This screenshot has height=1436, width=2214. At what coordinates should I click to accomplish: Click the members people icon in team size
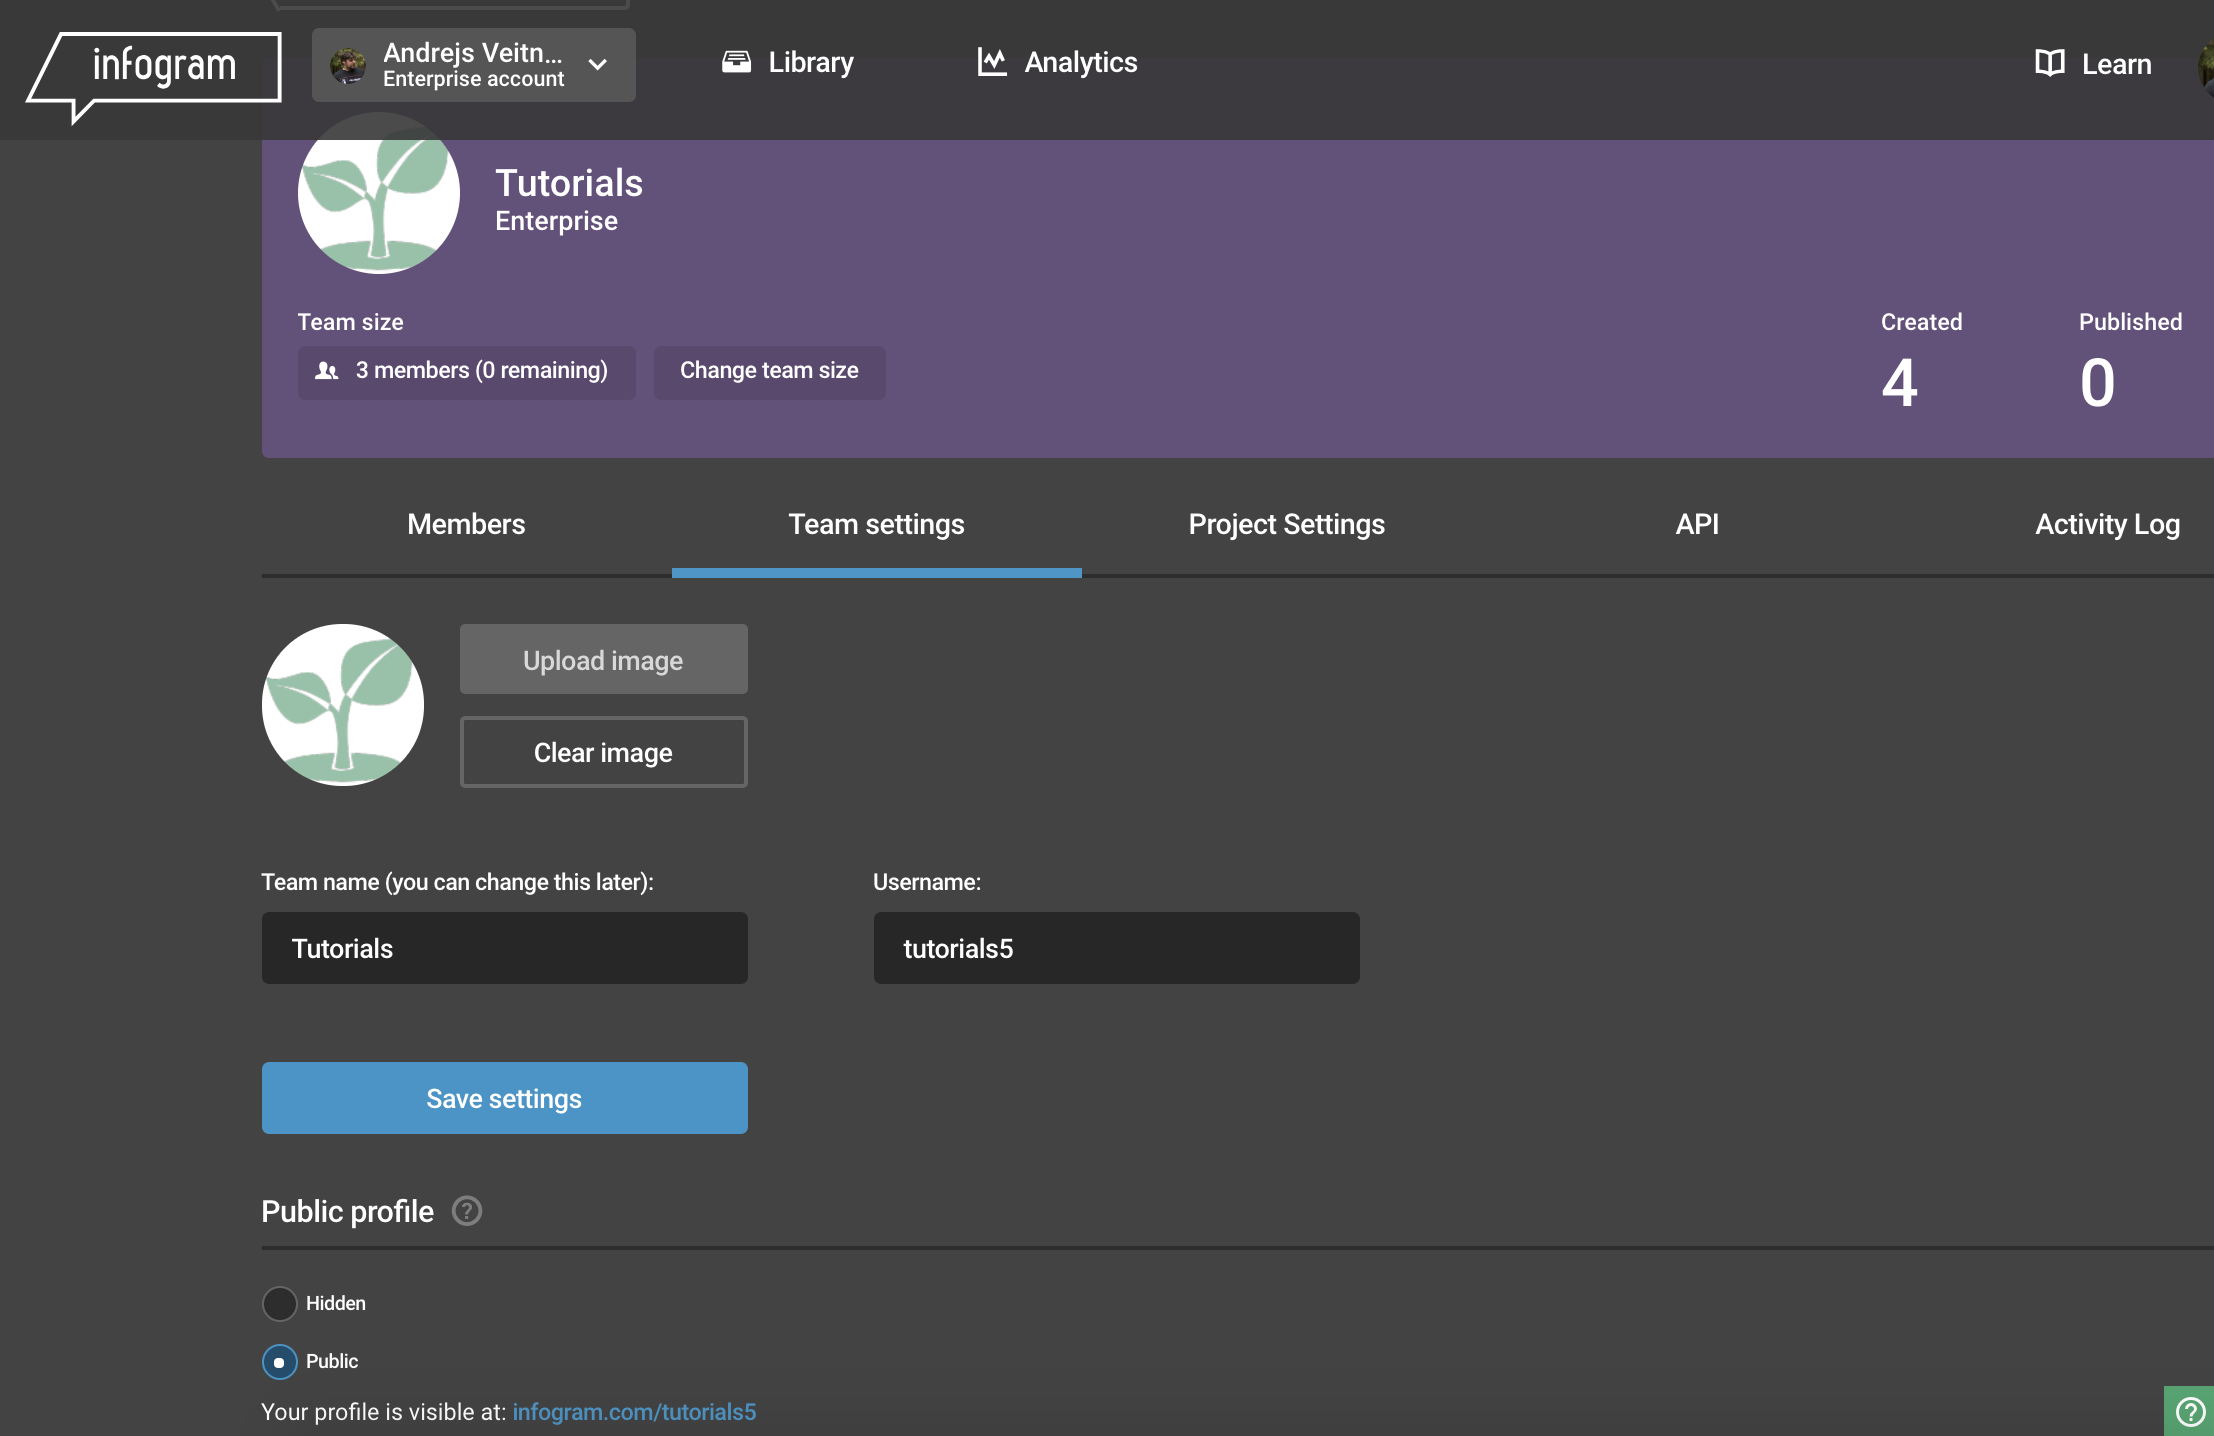pyautogui.click(x=327, y=371)
